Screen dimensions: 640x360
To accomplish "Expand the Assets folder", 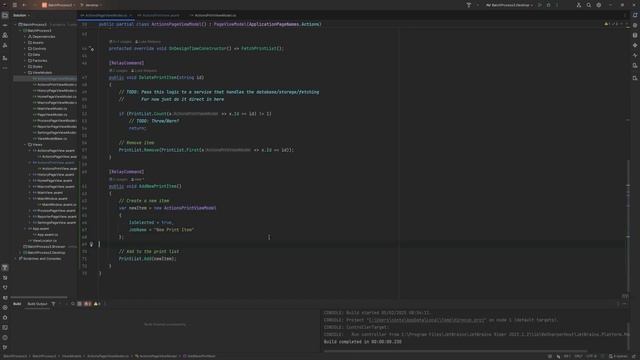I will coord(25,42).
